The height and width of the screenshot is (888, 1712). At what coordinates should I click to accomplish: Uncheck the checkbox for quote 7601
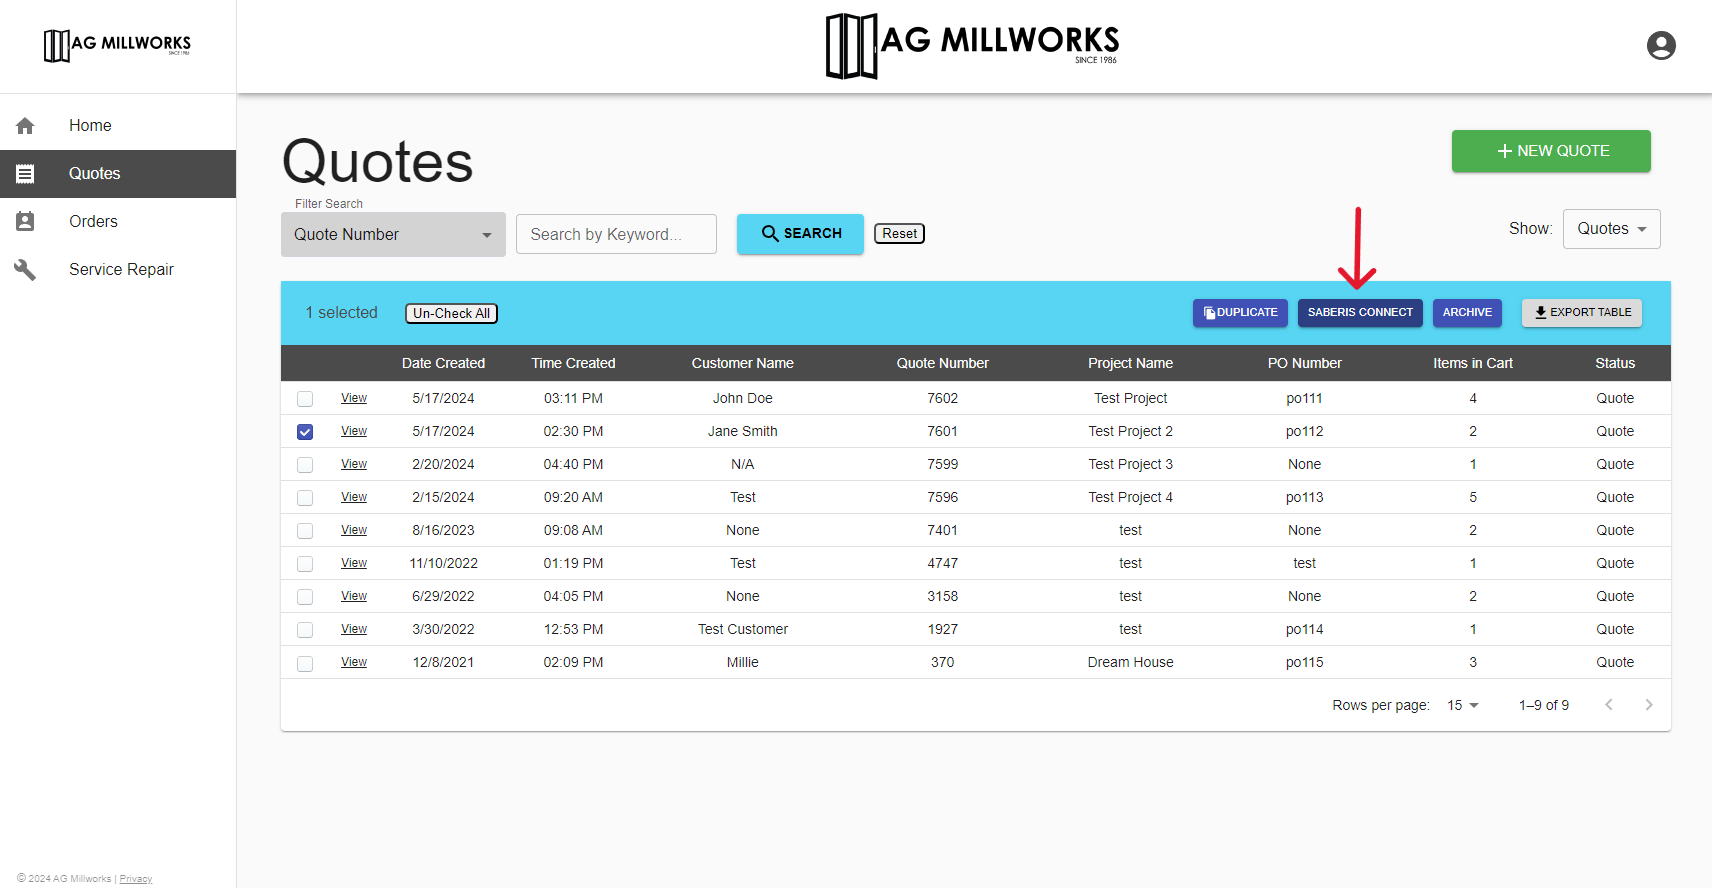tap(305, 432)
